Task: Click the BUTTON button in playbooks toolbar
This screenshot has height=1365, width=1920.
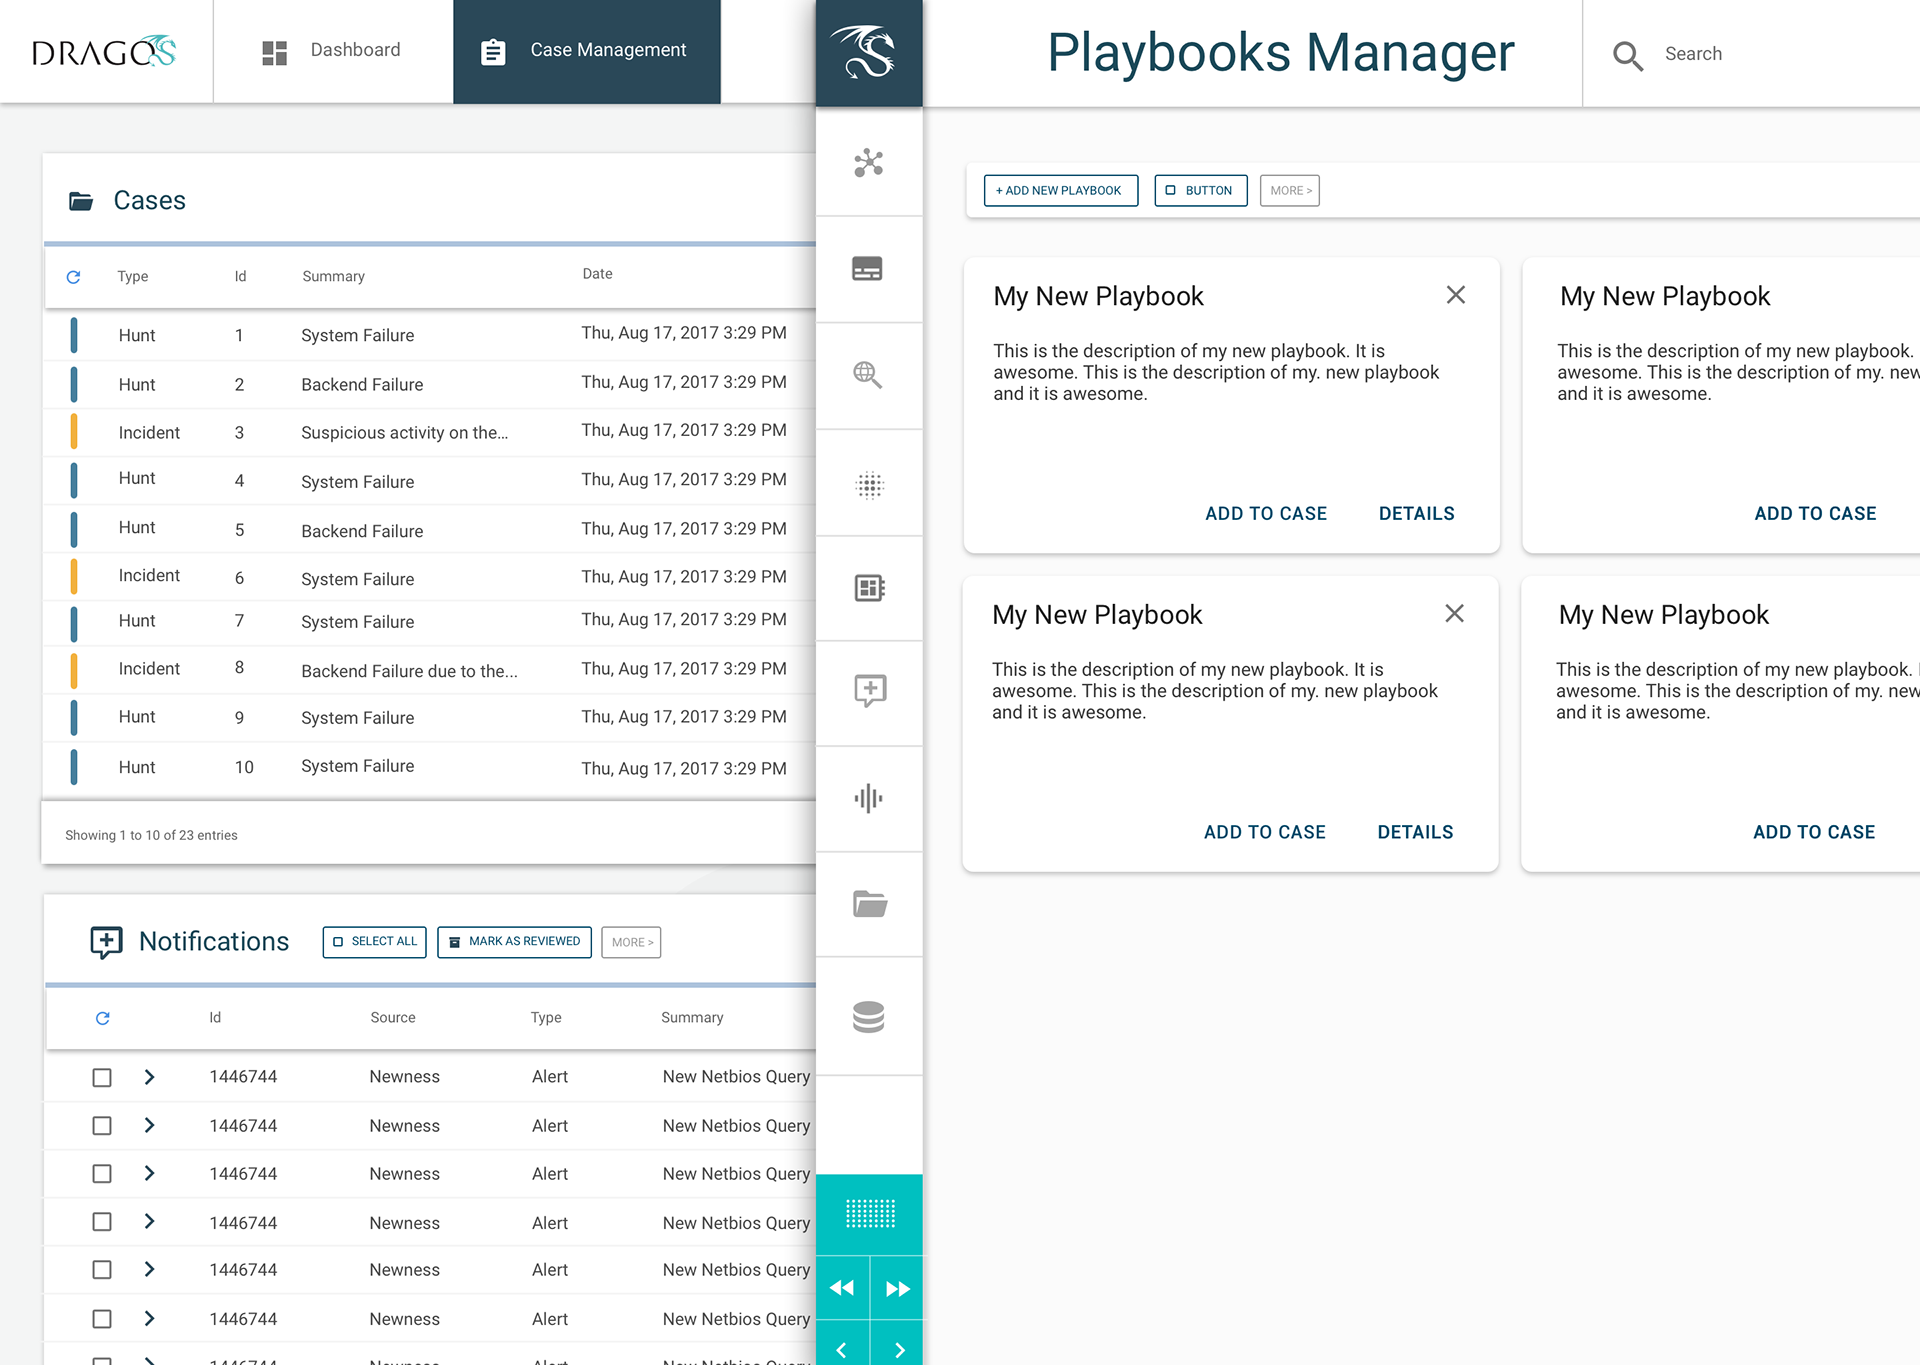Action: (1200, 190)
